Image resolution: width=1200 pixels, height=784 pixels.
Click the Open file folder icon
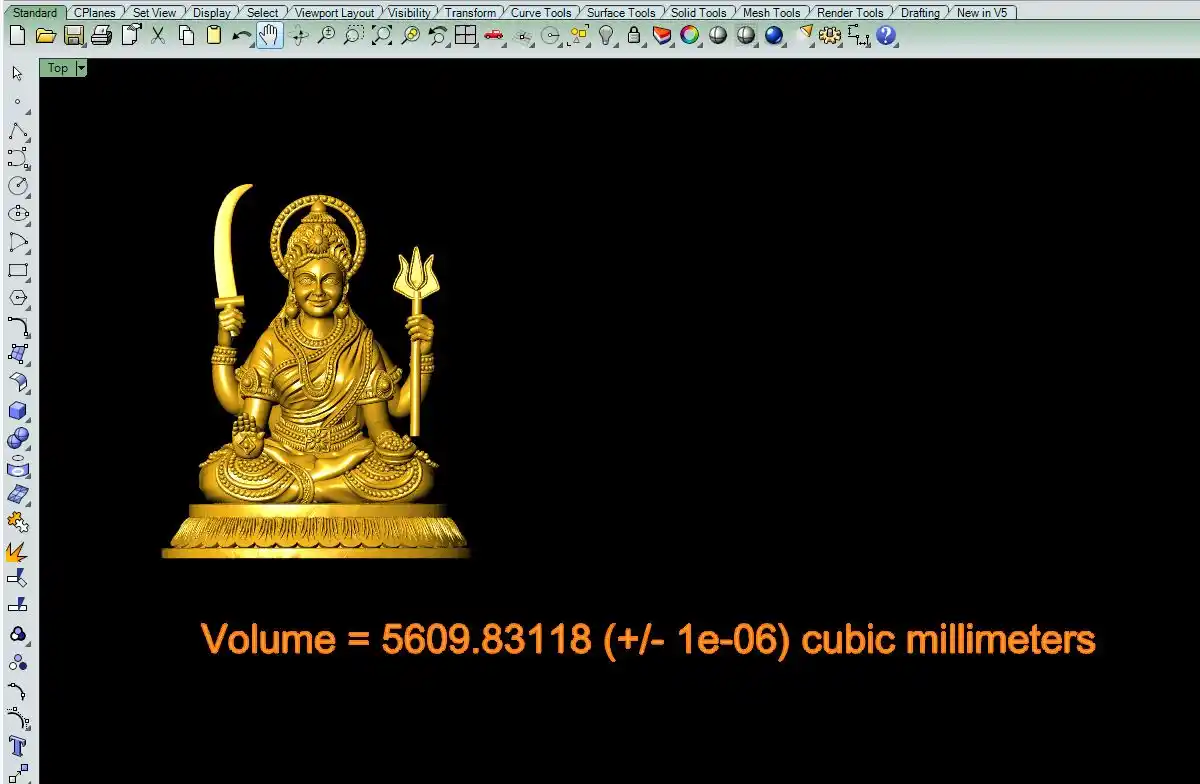pos(45,36)
